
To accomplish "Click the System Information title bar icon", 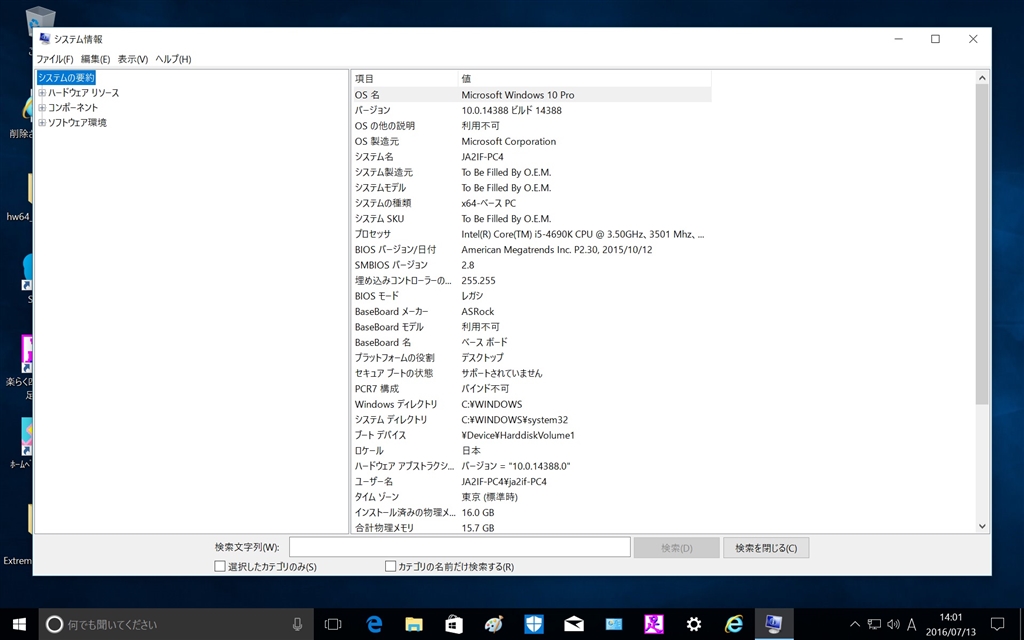I will [x=44, y=39].
